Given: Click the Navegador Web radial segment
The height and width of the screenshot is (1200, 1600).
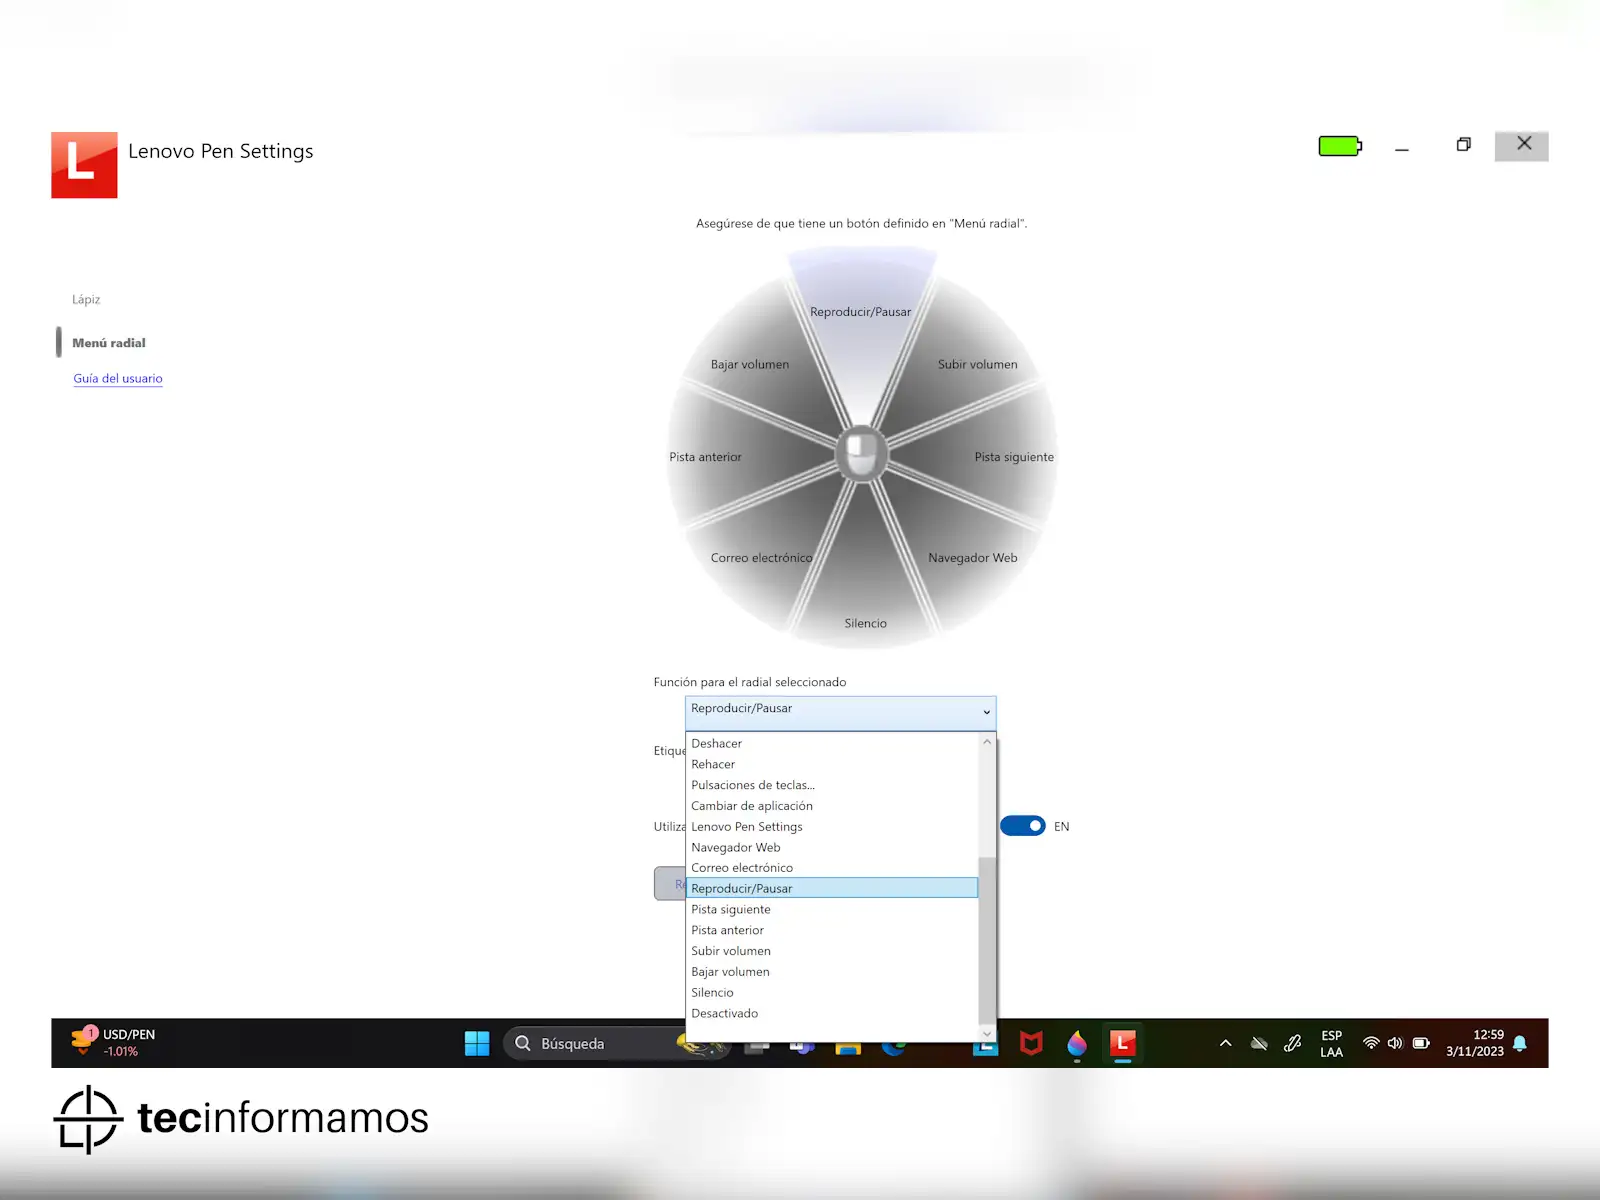Looking at the screenshot, I should [972, 558].
